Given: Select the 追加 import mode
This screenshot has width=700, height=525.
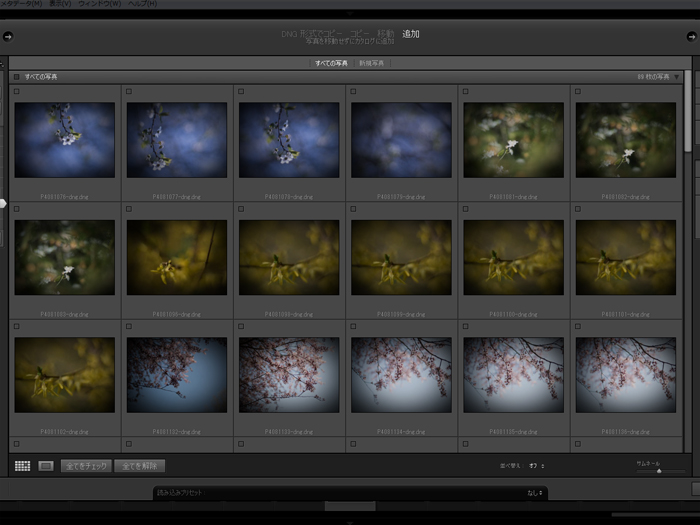Looking at the screenshot, I should click(x=411, y=34).
